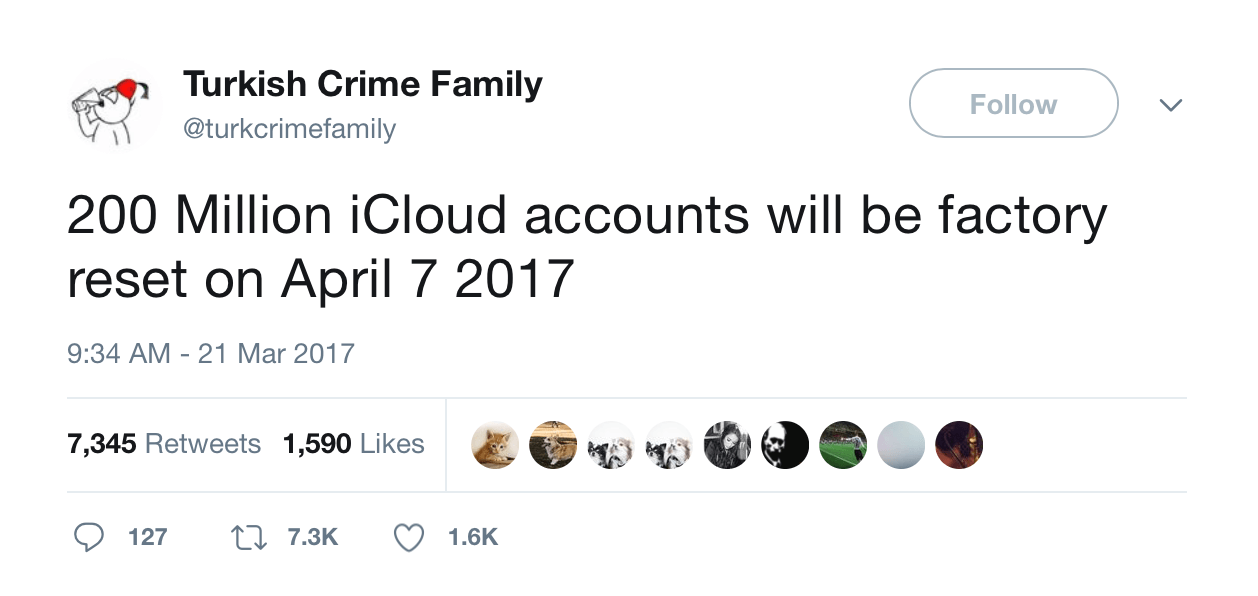
Task: Follow the @turkcrimefamily account
Action: coord(1013,103)
